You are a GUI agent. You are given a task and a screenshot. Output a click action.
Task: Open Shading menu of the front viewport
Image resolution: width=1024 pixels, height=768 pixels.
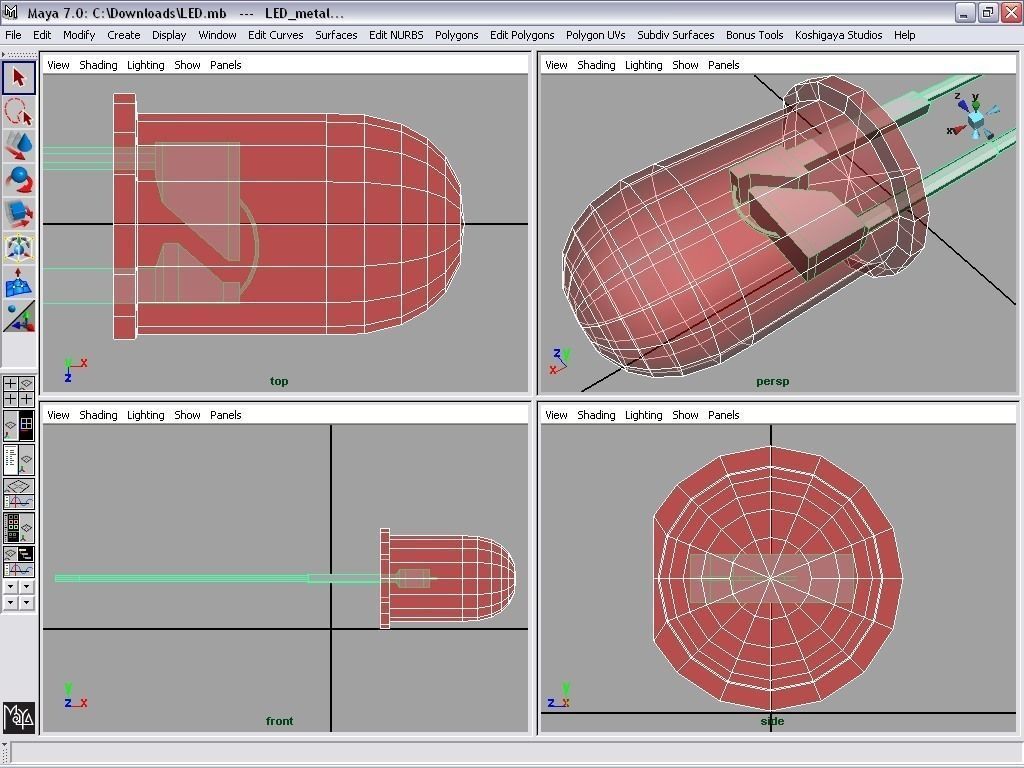pos(99,415)
